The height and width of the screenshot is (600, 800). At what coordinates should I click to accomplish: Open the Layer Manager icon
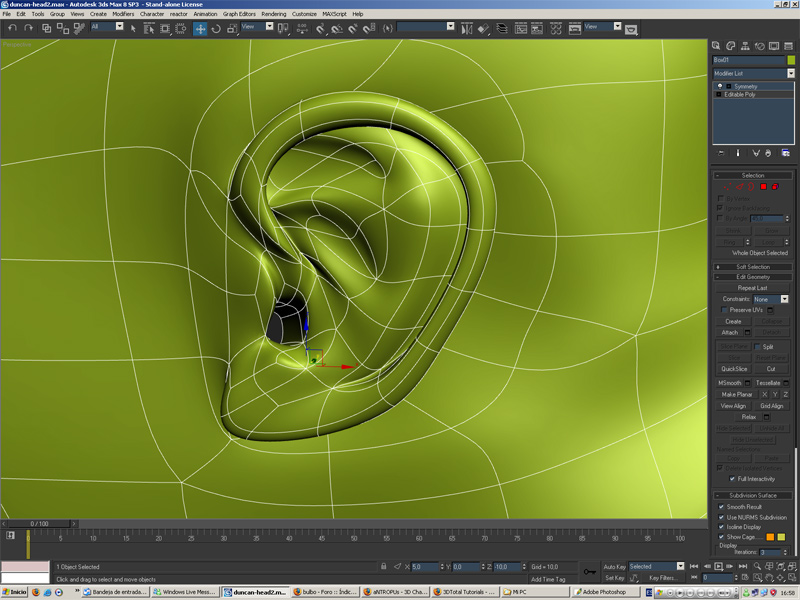click(502, 29)
